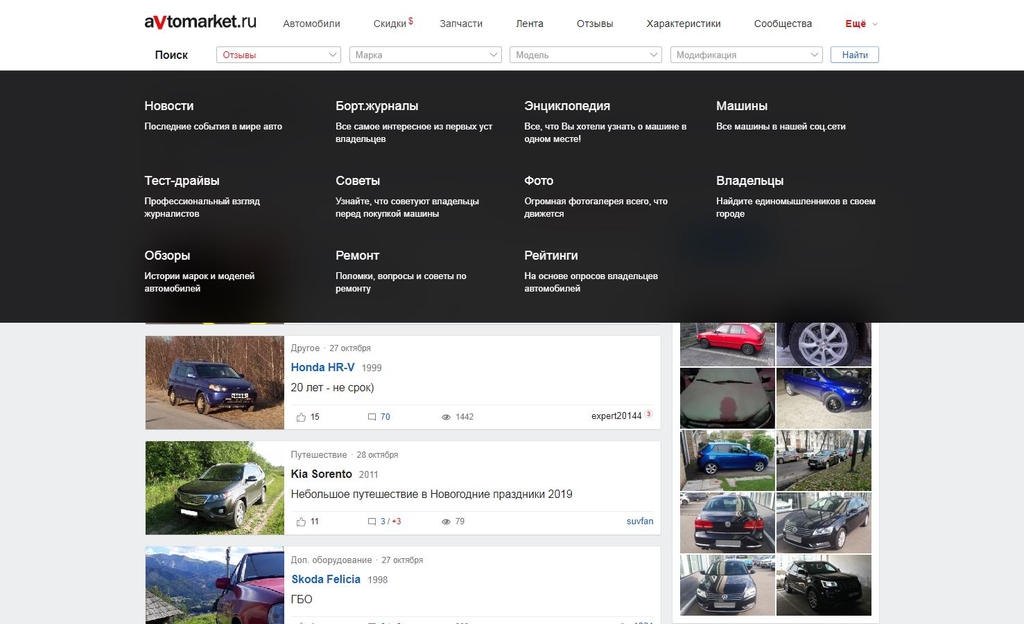Open comments icon on the Kia Sorento post
Screen dimensions: 1024x624
point(372,522)
